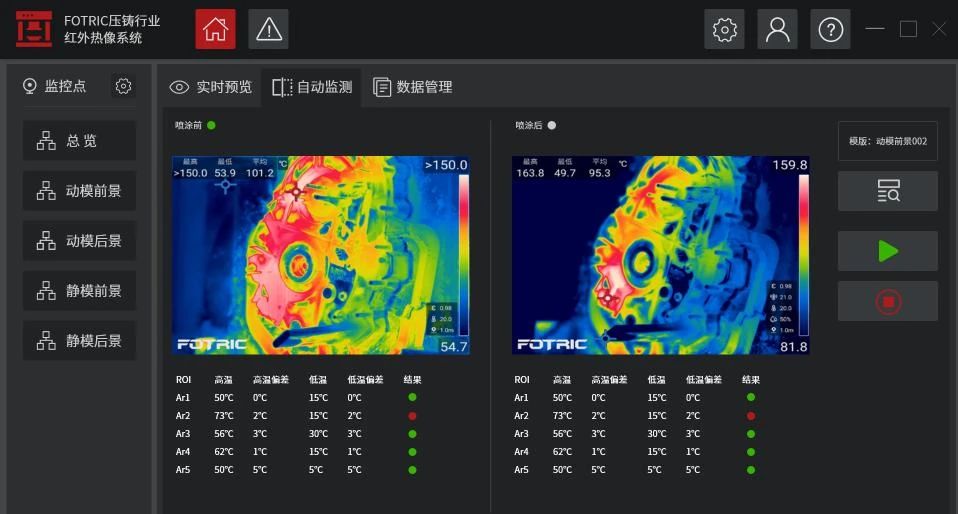The image size is (958, 514).
Task: Select 静模后景 monitoring point
Action: [79, 340]
